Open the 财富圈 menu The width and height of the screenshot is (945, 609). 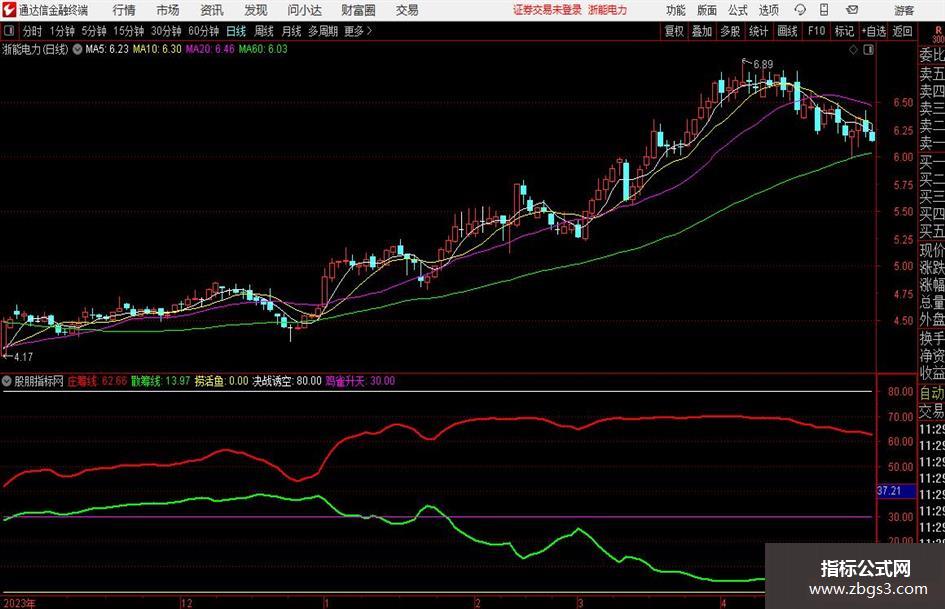[358, 10]
